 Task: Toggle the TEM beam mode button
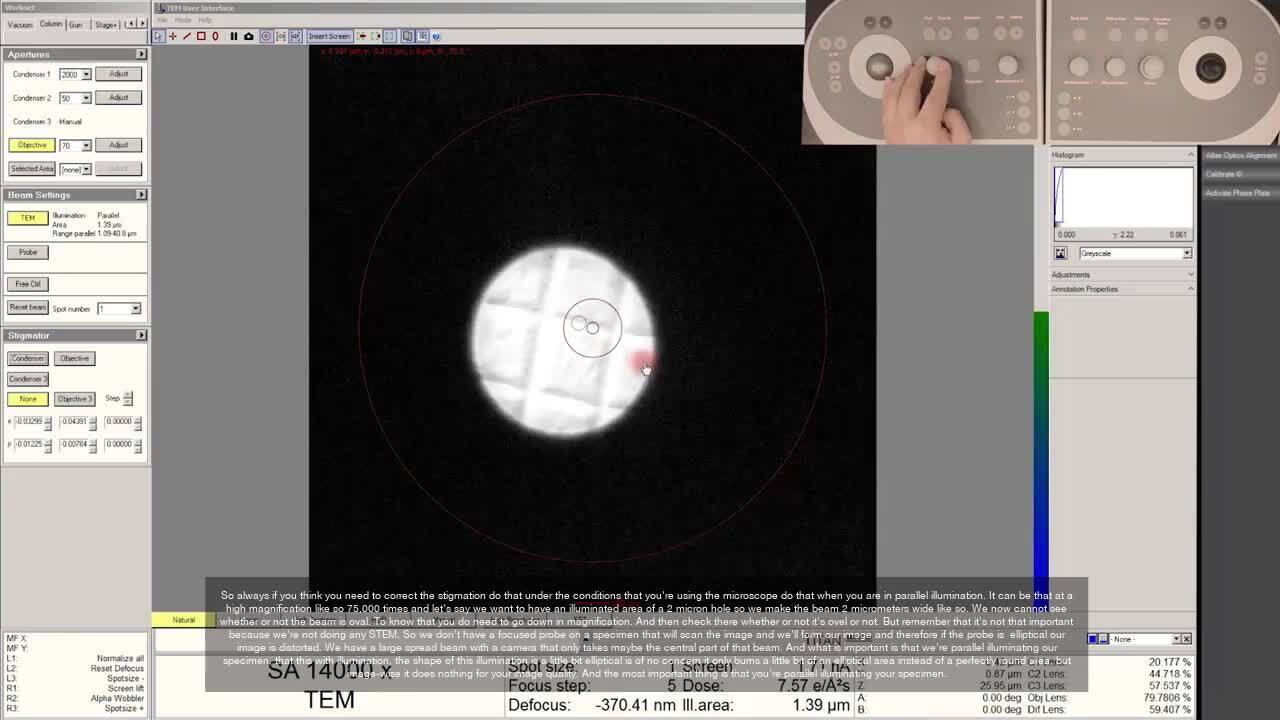27,218
